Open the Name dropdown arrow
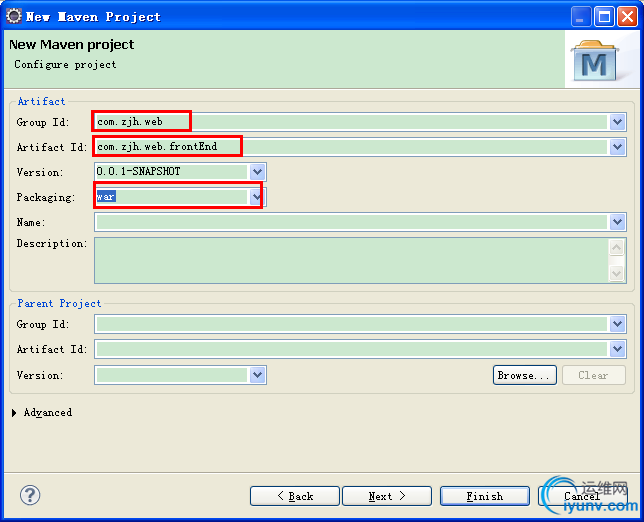 click(x=617, y=222)
